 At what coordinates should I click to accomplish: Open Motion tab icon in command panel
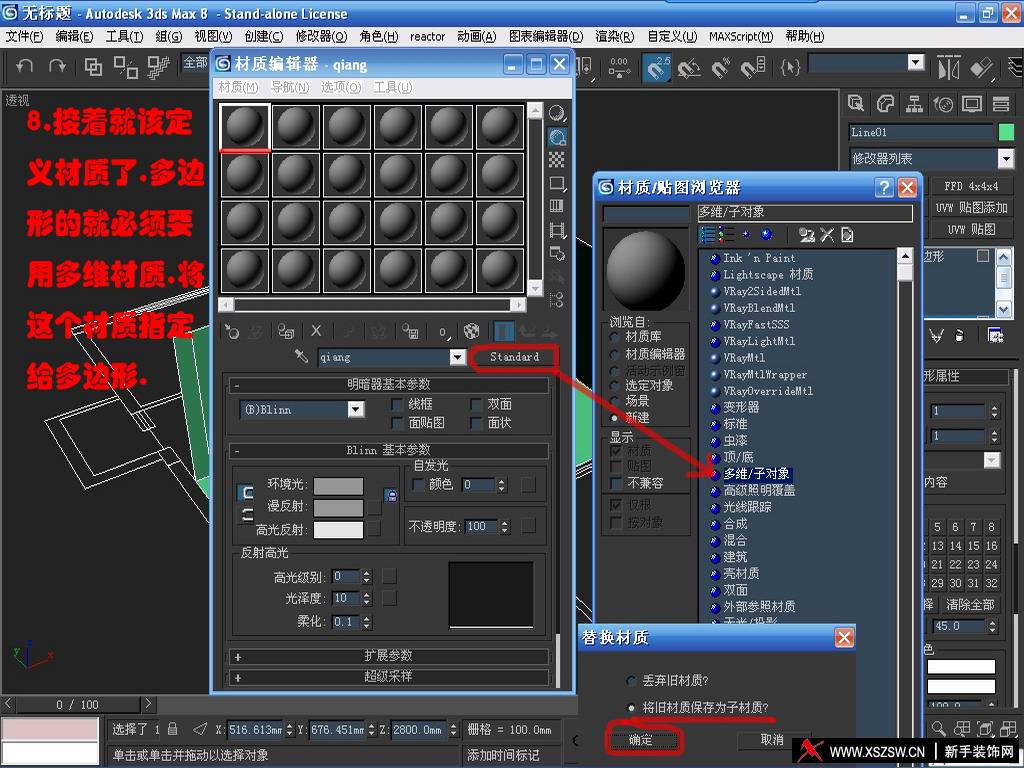point(943,104)
